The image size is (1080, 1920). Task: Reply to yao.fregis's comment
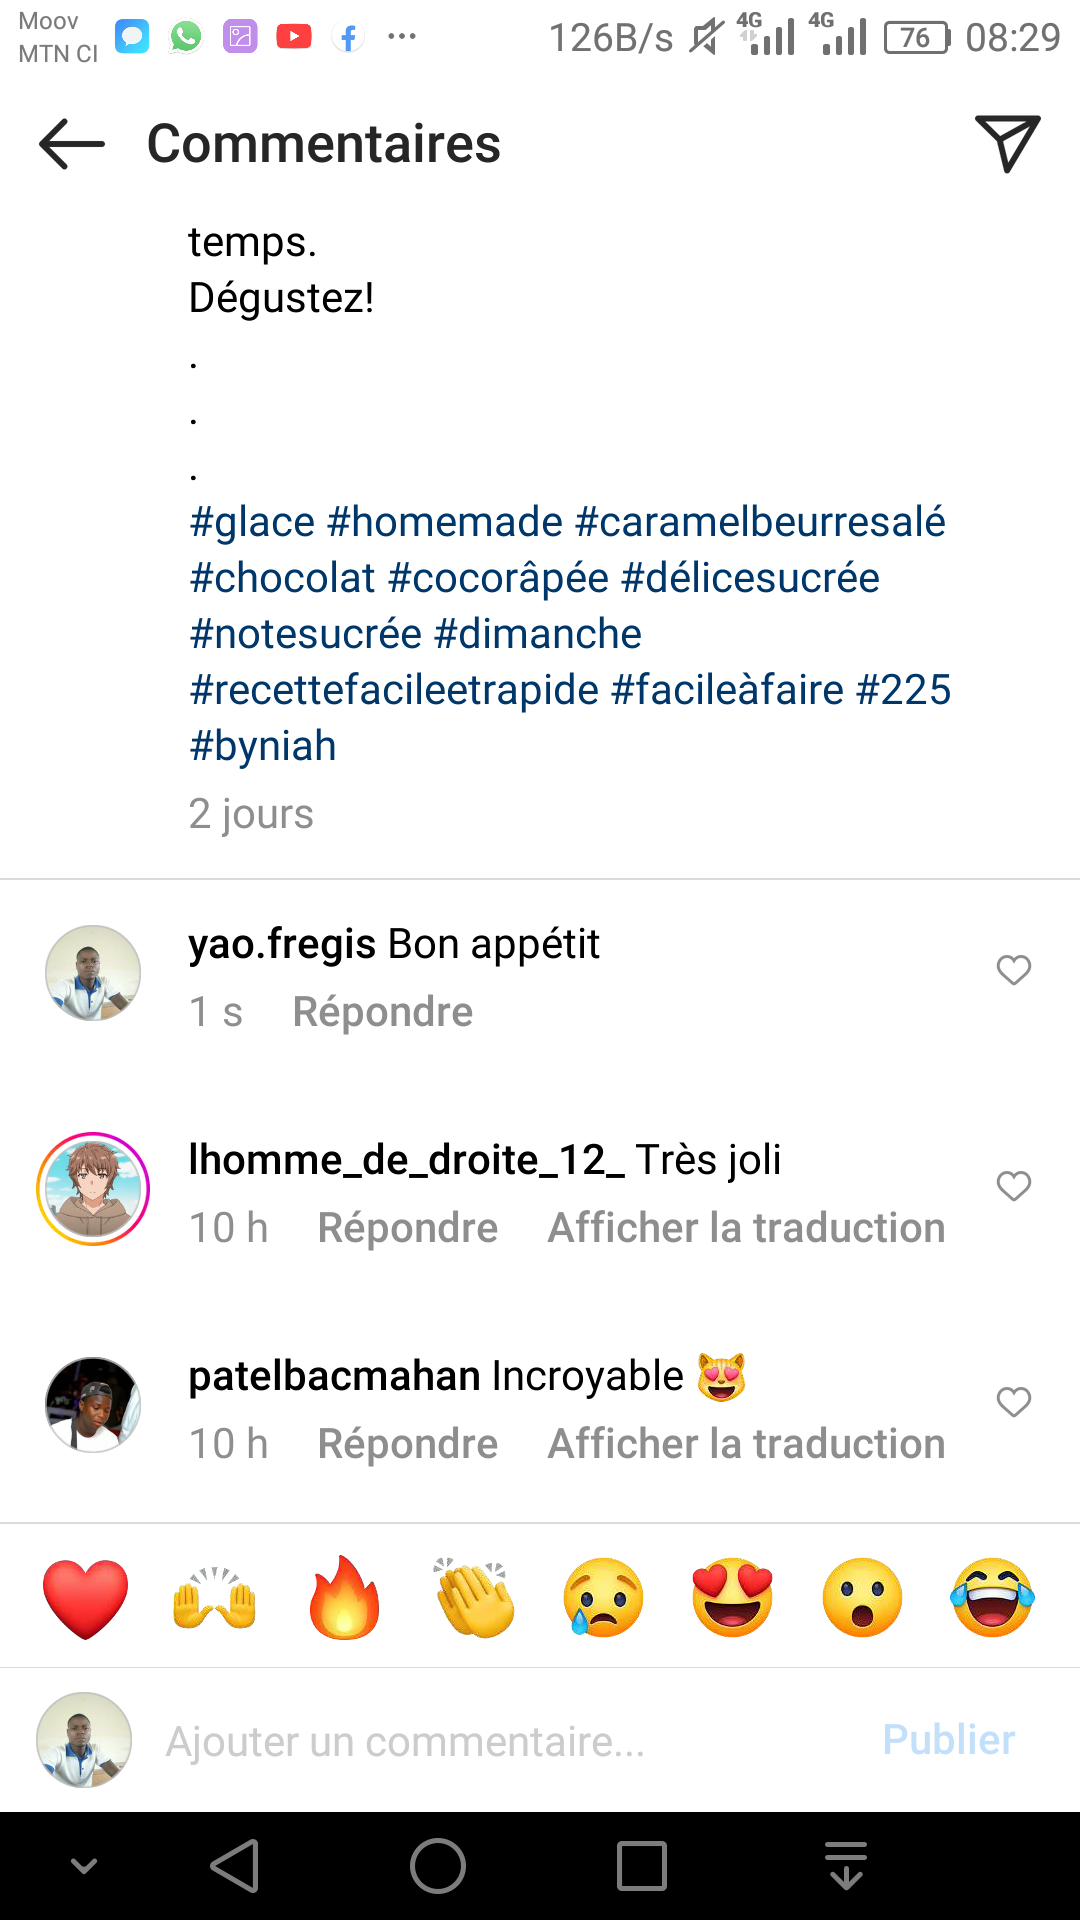click(382, 1012)
